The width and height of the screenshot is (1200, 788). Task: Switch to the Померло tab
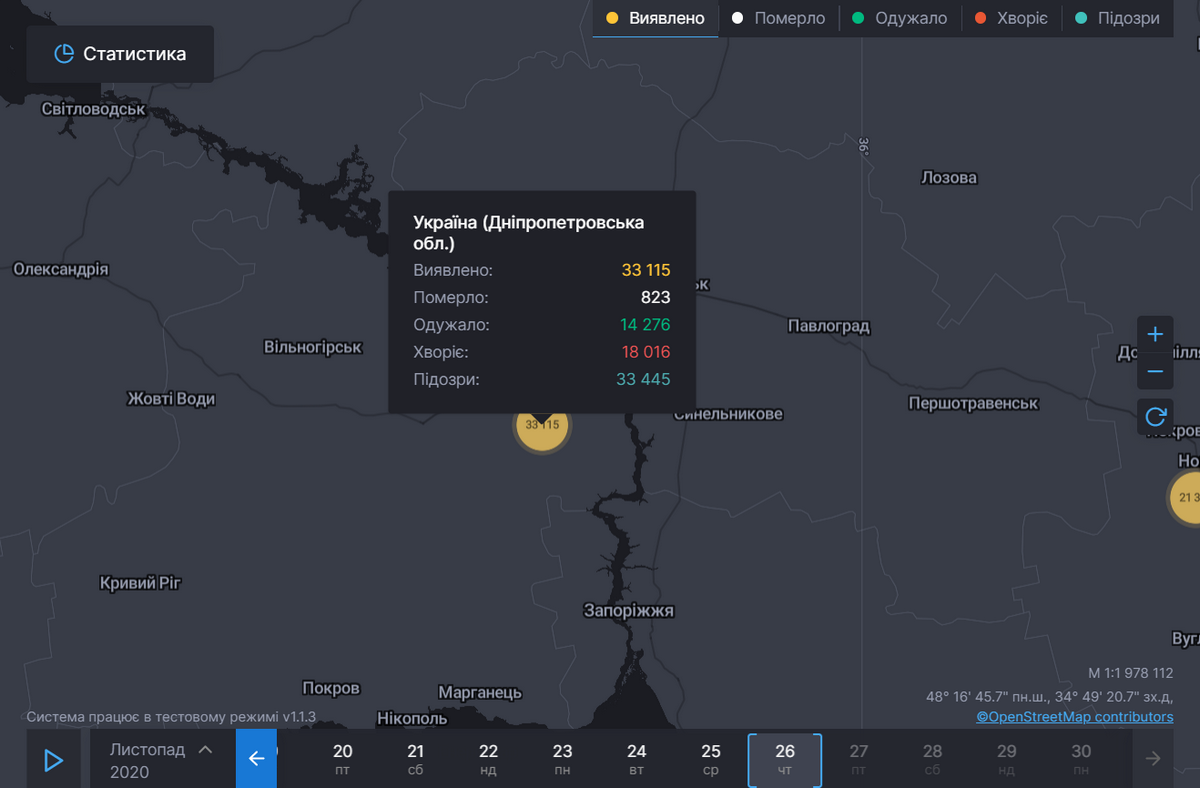(778, 19)
